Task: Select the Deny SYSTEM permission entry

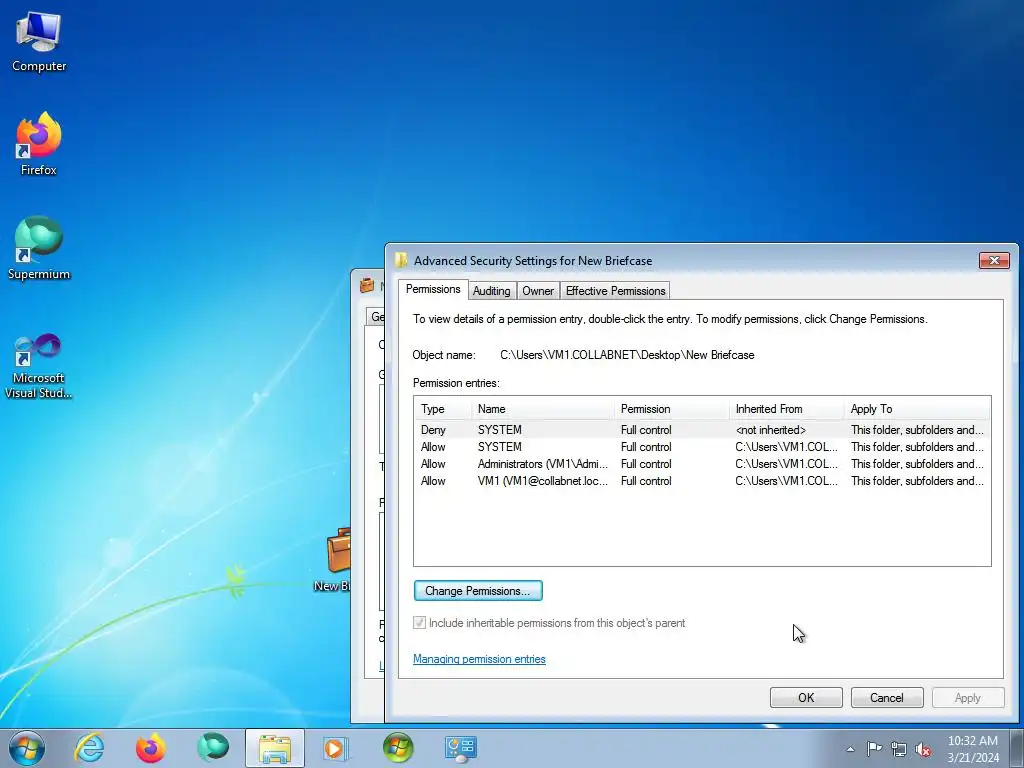Action: (702, 430)
